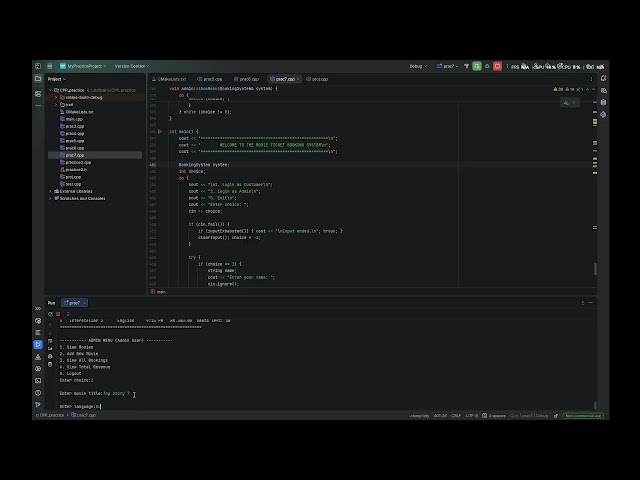Open the main menu hamburger icon
This screenshot has width=640, height=480.
[x=50, y=66]
